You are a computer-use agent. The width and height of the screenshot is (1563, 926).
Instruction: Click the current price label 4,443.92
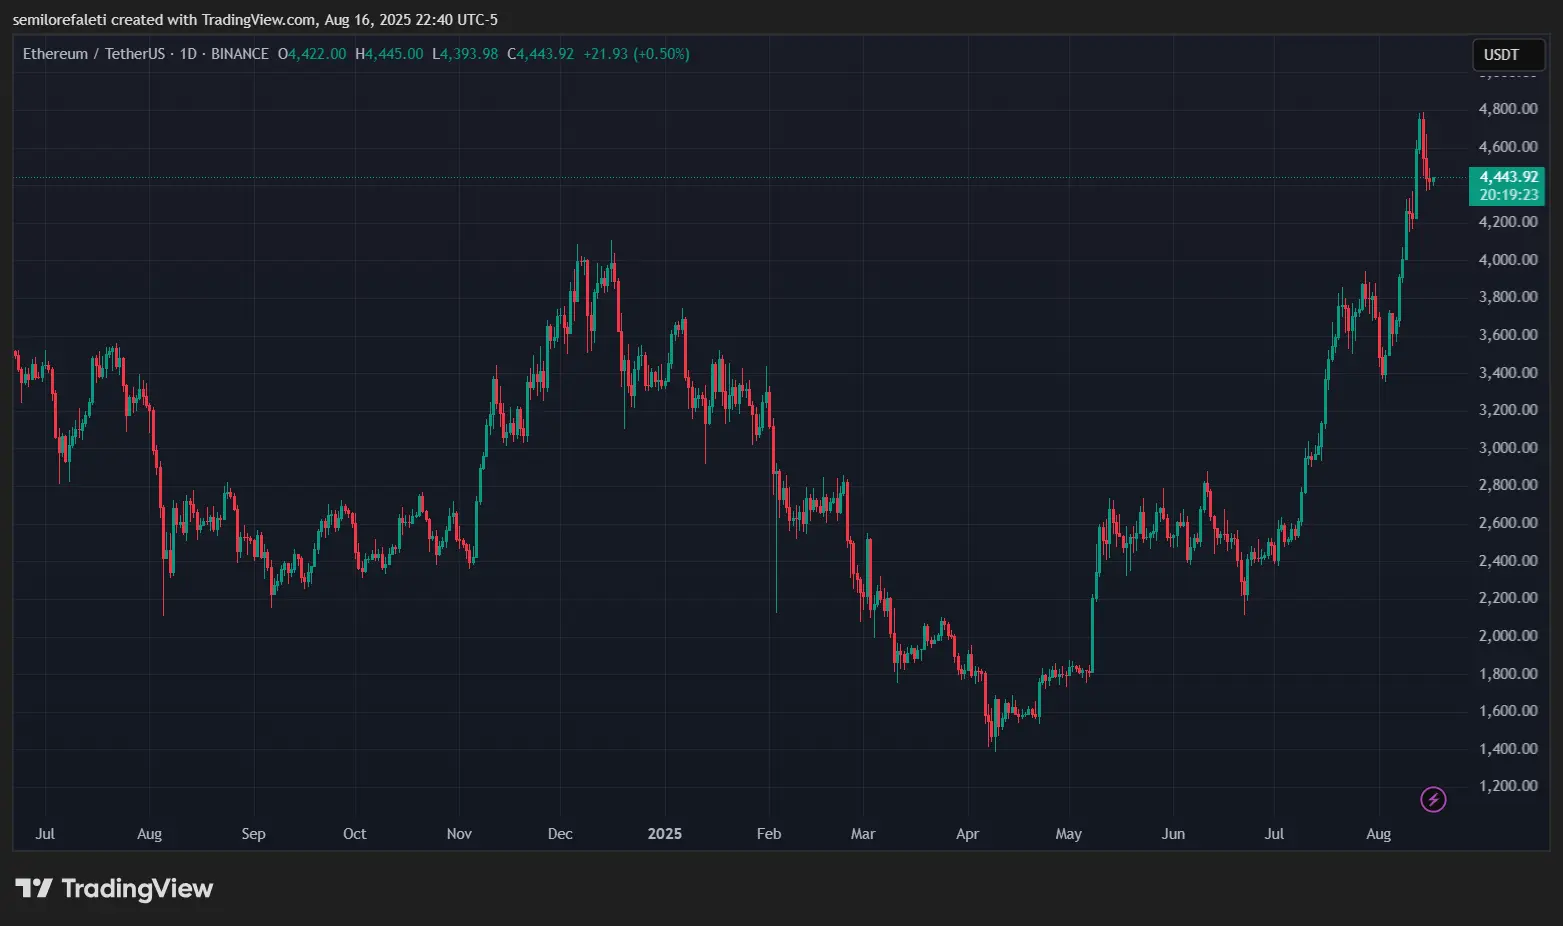[x=1508, y=176]
